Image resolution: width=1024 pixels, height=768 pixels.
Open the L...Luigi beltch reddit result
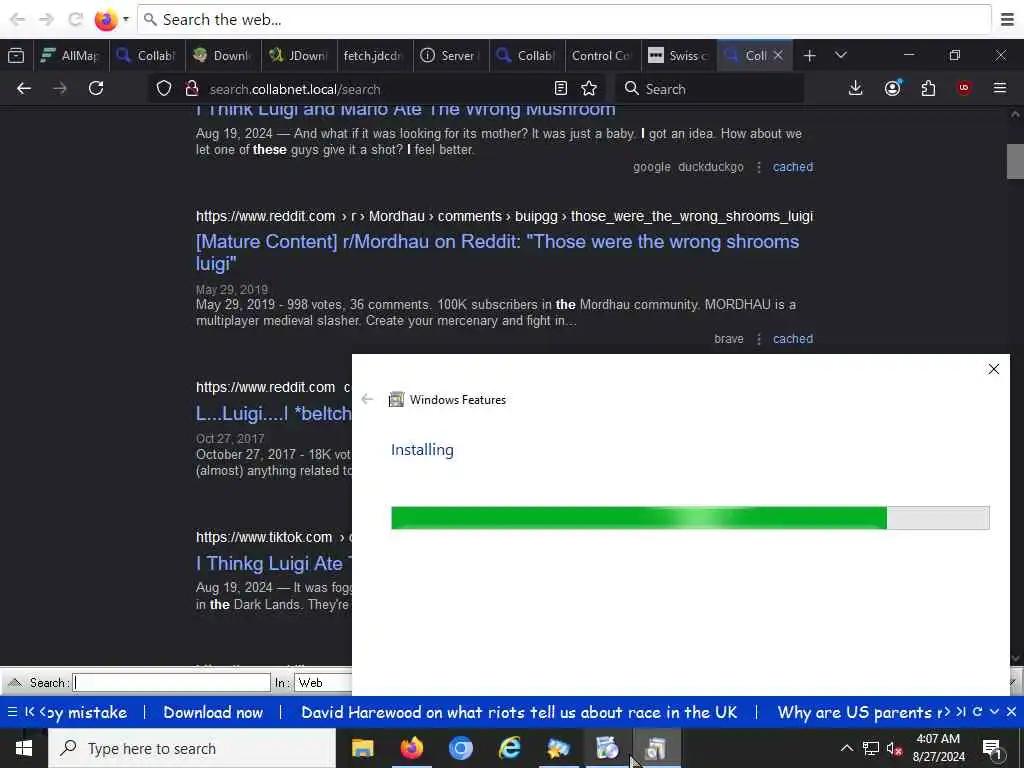(274, 413)
